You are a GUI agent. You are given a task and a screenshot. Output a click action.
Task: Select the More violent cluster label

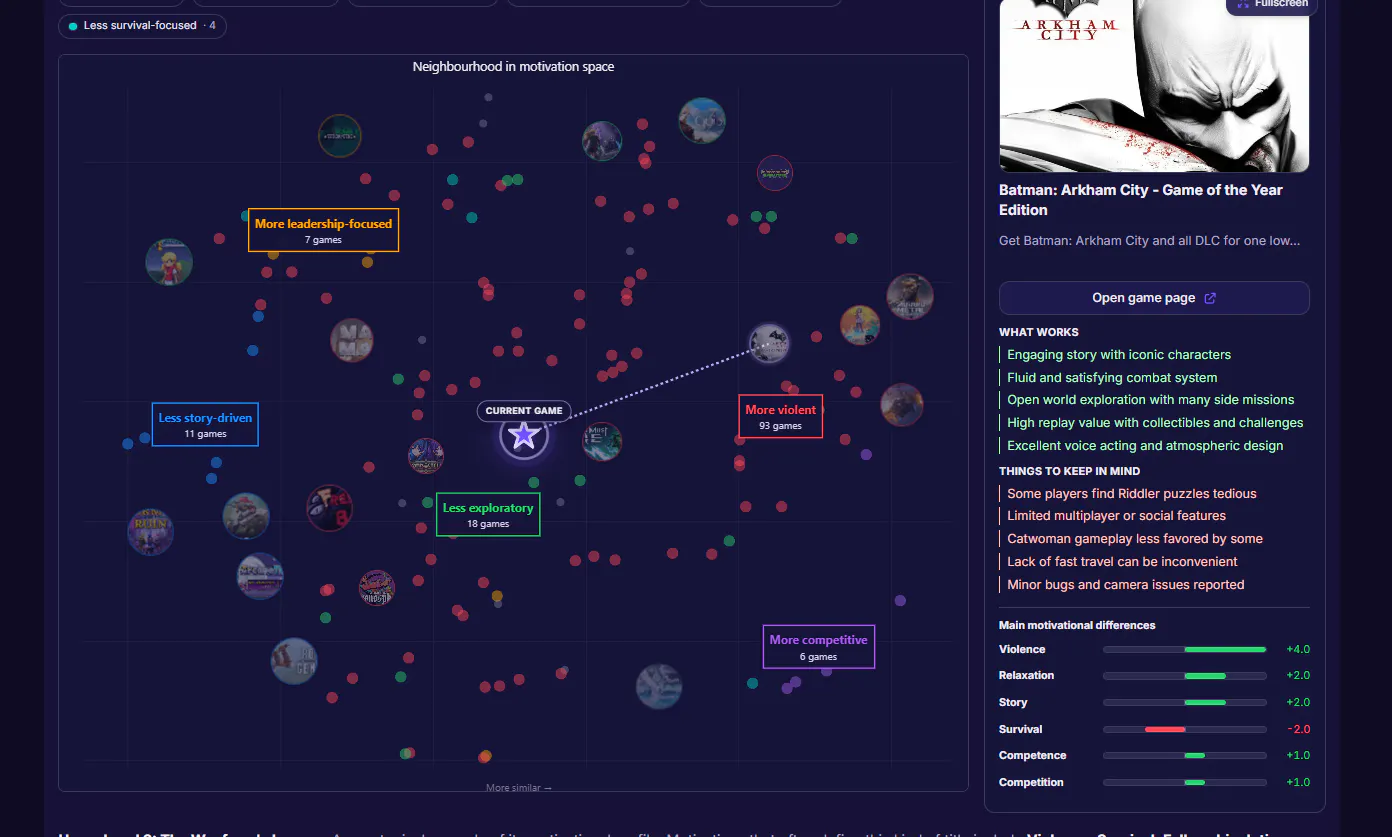tap(781, 416)
